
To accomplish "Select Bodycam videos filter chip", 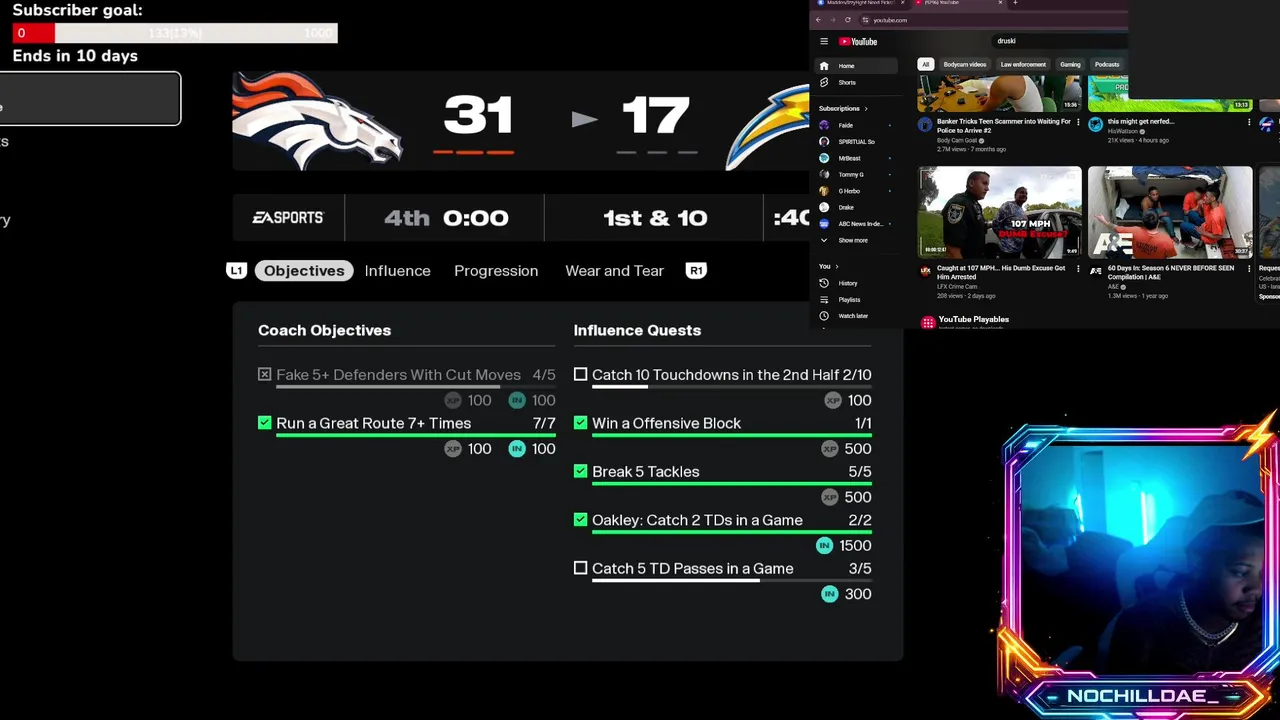I will tap(965, 65).
